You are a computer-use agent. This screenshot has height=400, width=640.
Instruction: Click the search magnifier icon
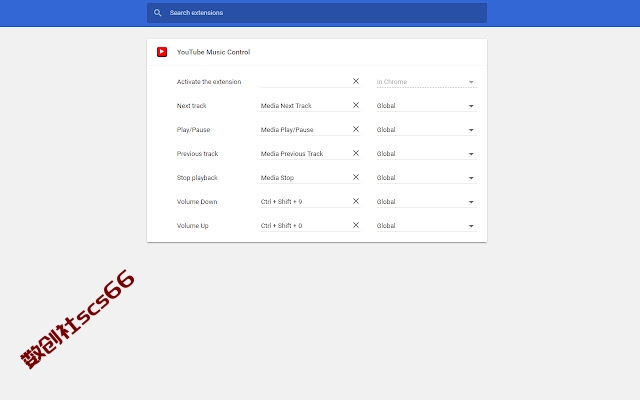(x=158, y=13)
